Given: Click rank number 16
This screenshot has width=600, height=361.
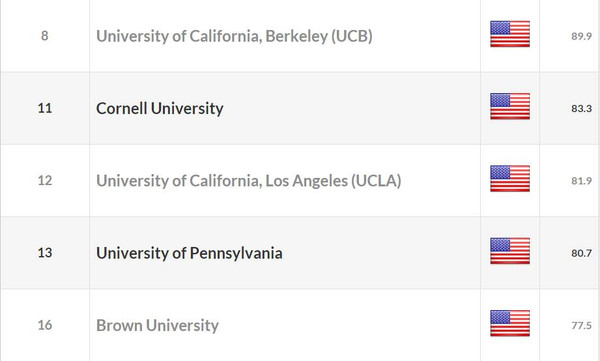Looking at the screenshot, I should coord(45,325).
